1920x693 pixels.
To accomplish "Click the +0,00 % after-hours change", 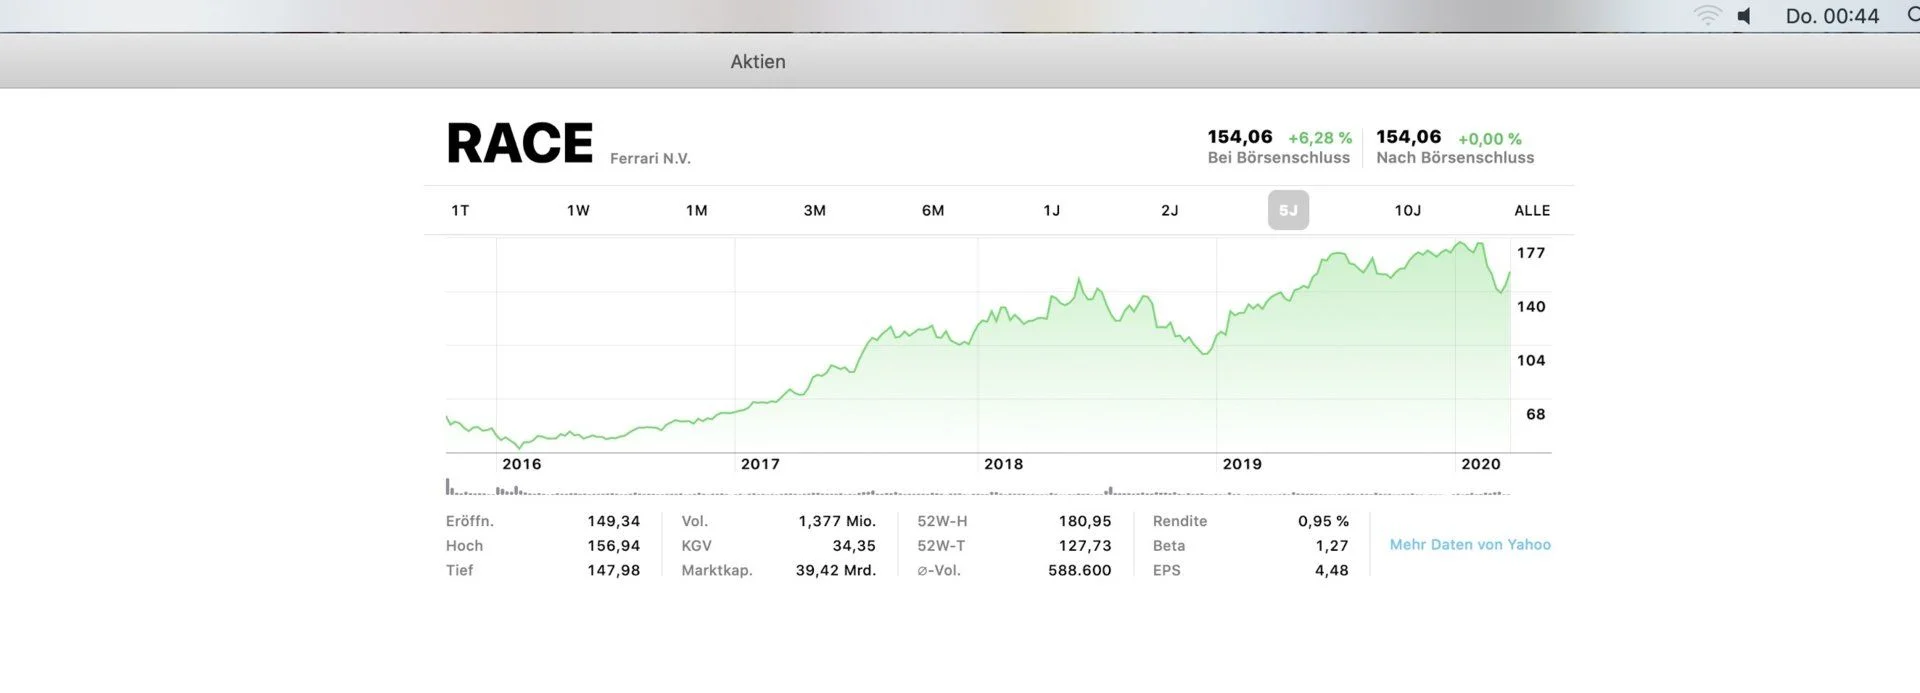I will (1489, 139).
